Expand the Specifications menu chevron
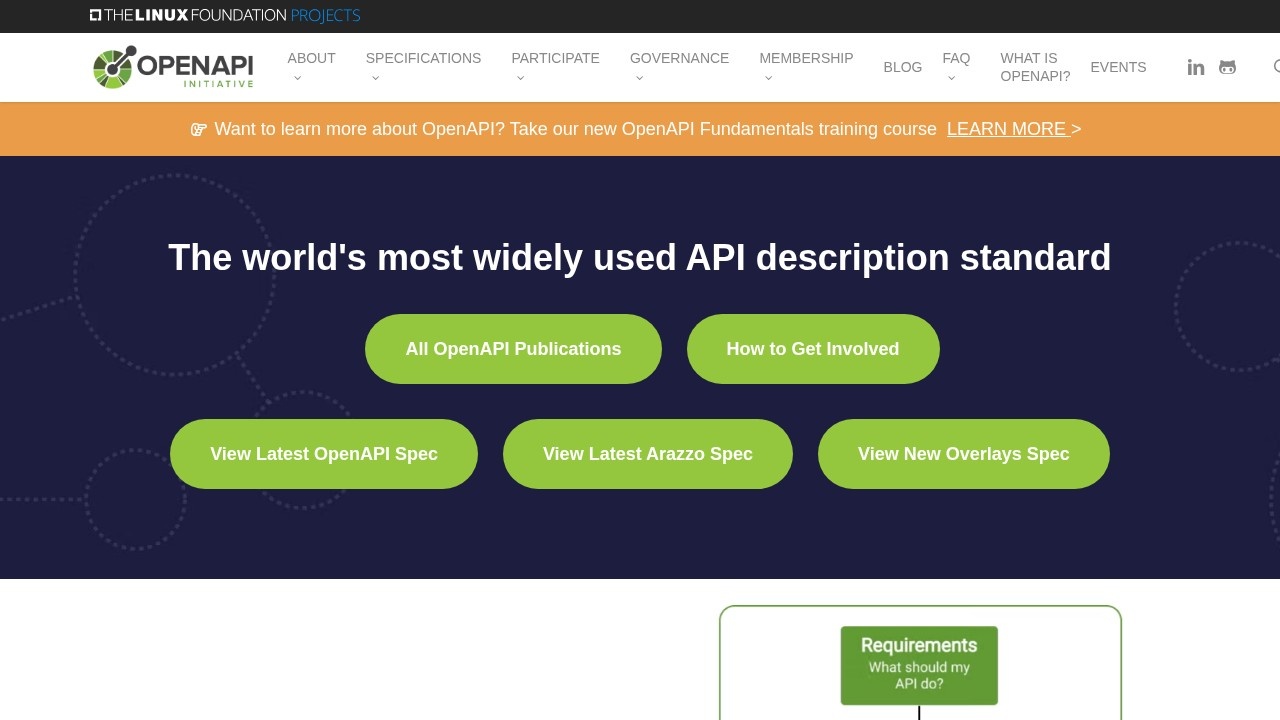1280x720 pixels. (375, 78)
